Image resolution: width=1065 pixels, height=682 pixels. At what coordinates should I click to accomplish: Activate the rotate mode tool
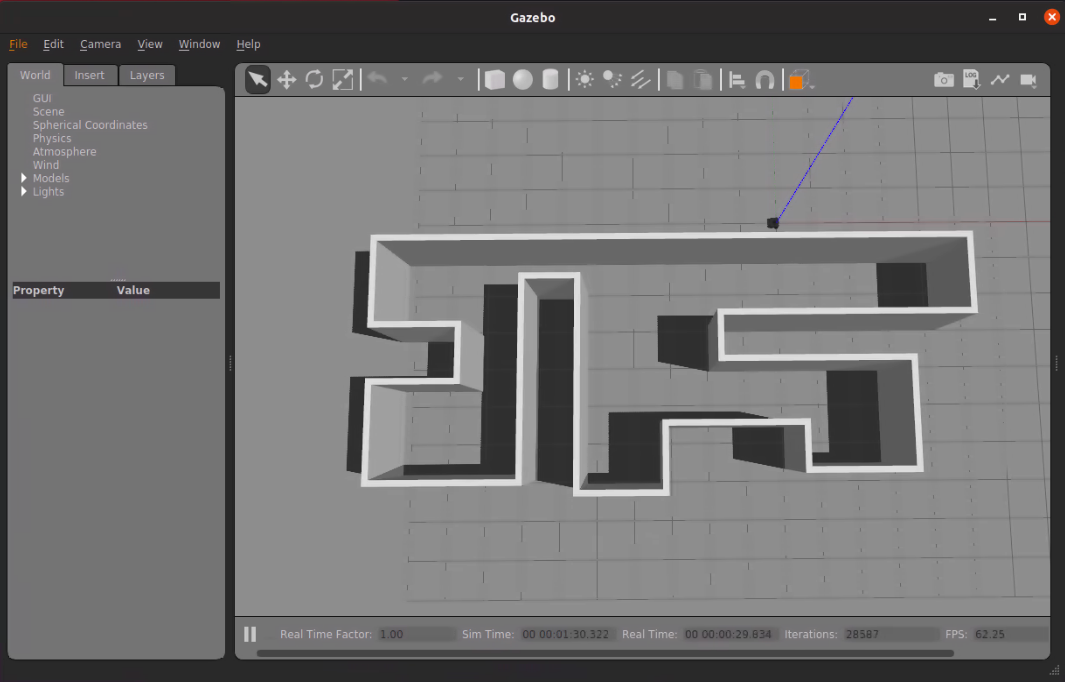pyautogui.click(x=314, y=79)
